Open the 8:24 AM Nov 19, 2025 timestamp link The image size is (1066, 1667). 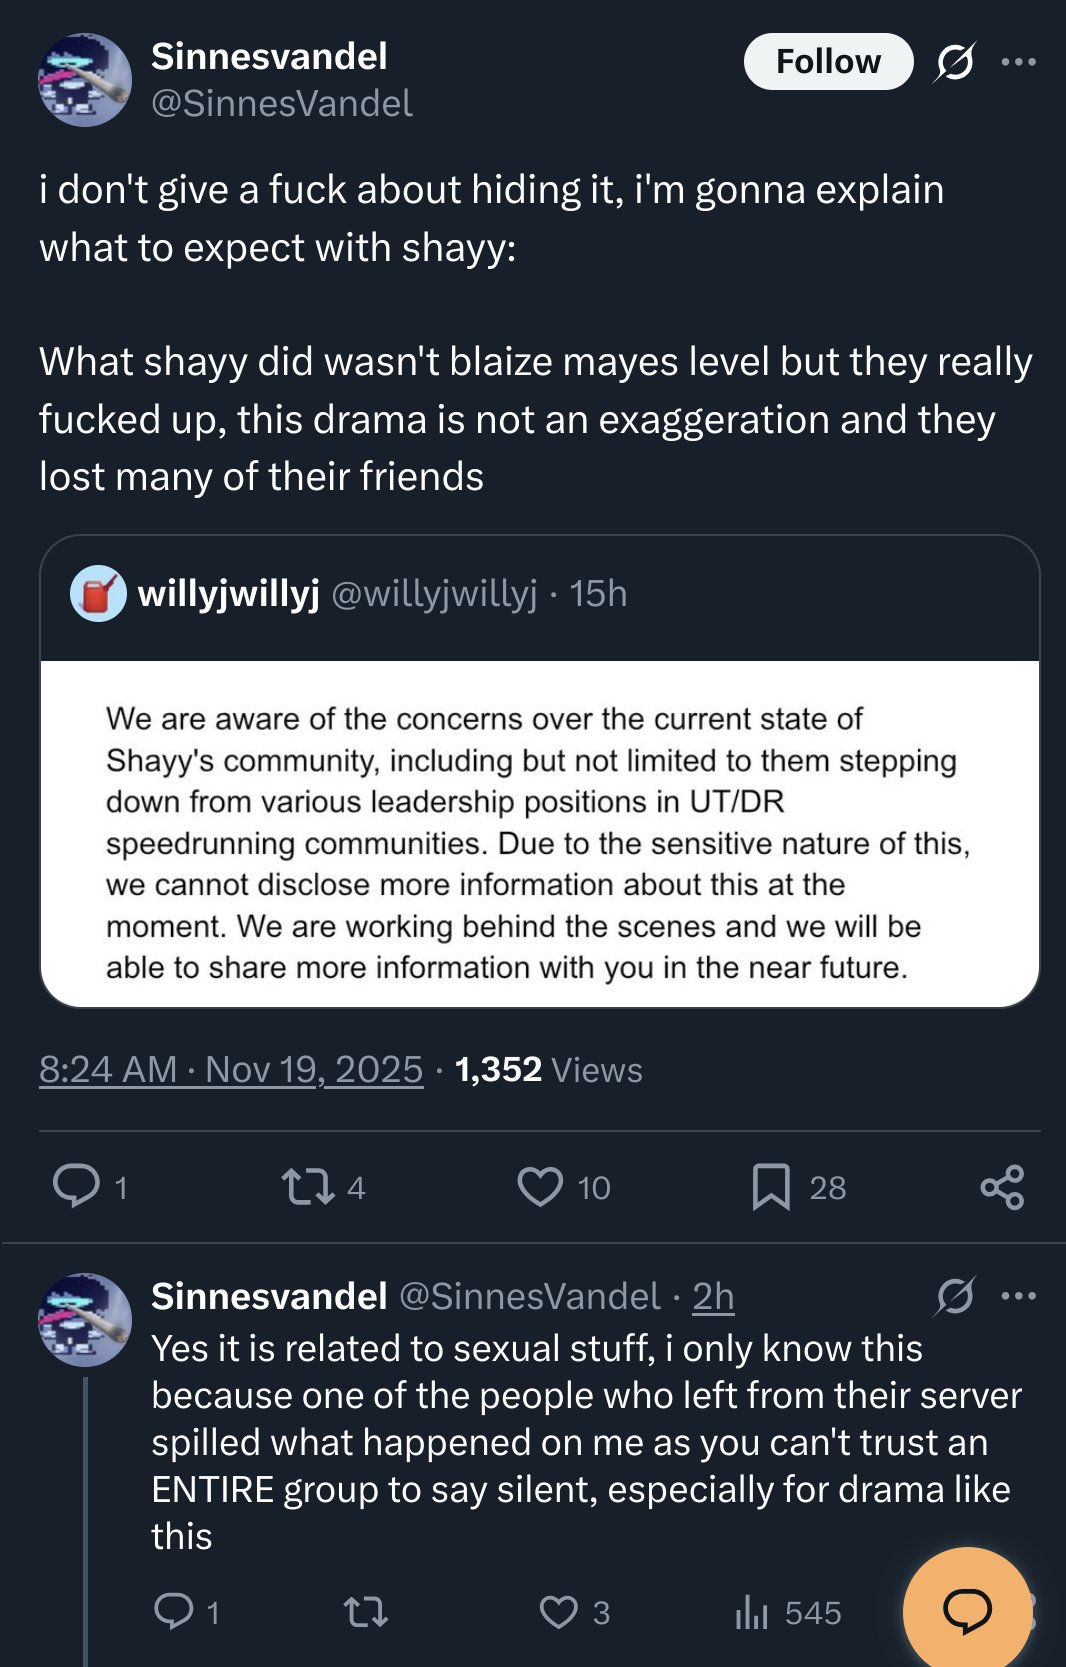(231, 1070)
